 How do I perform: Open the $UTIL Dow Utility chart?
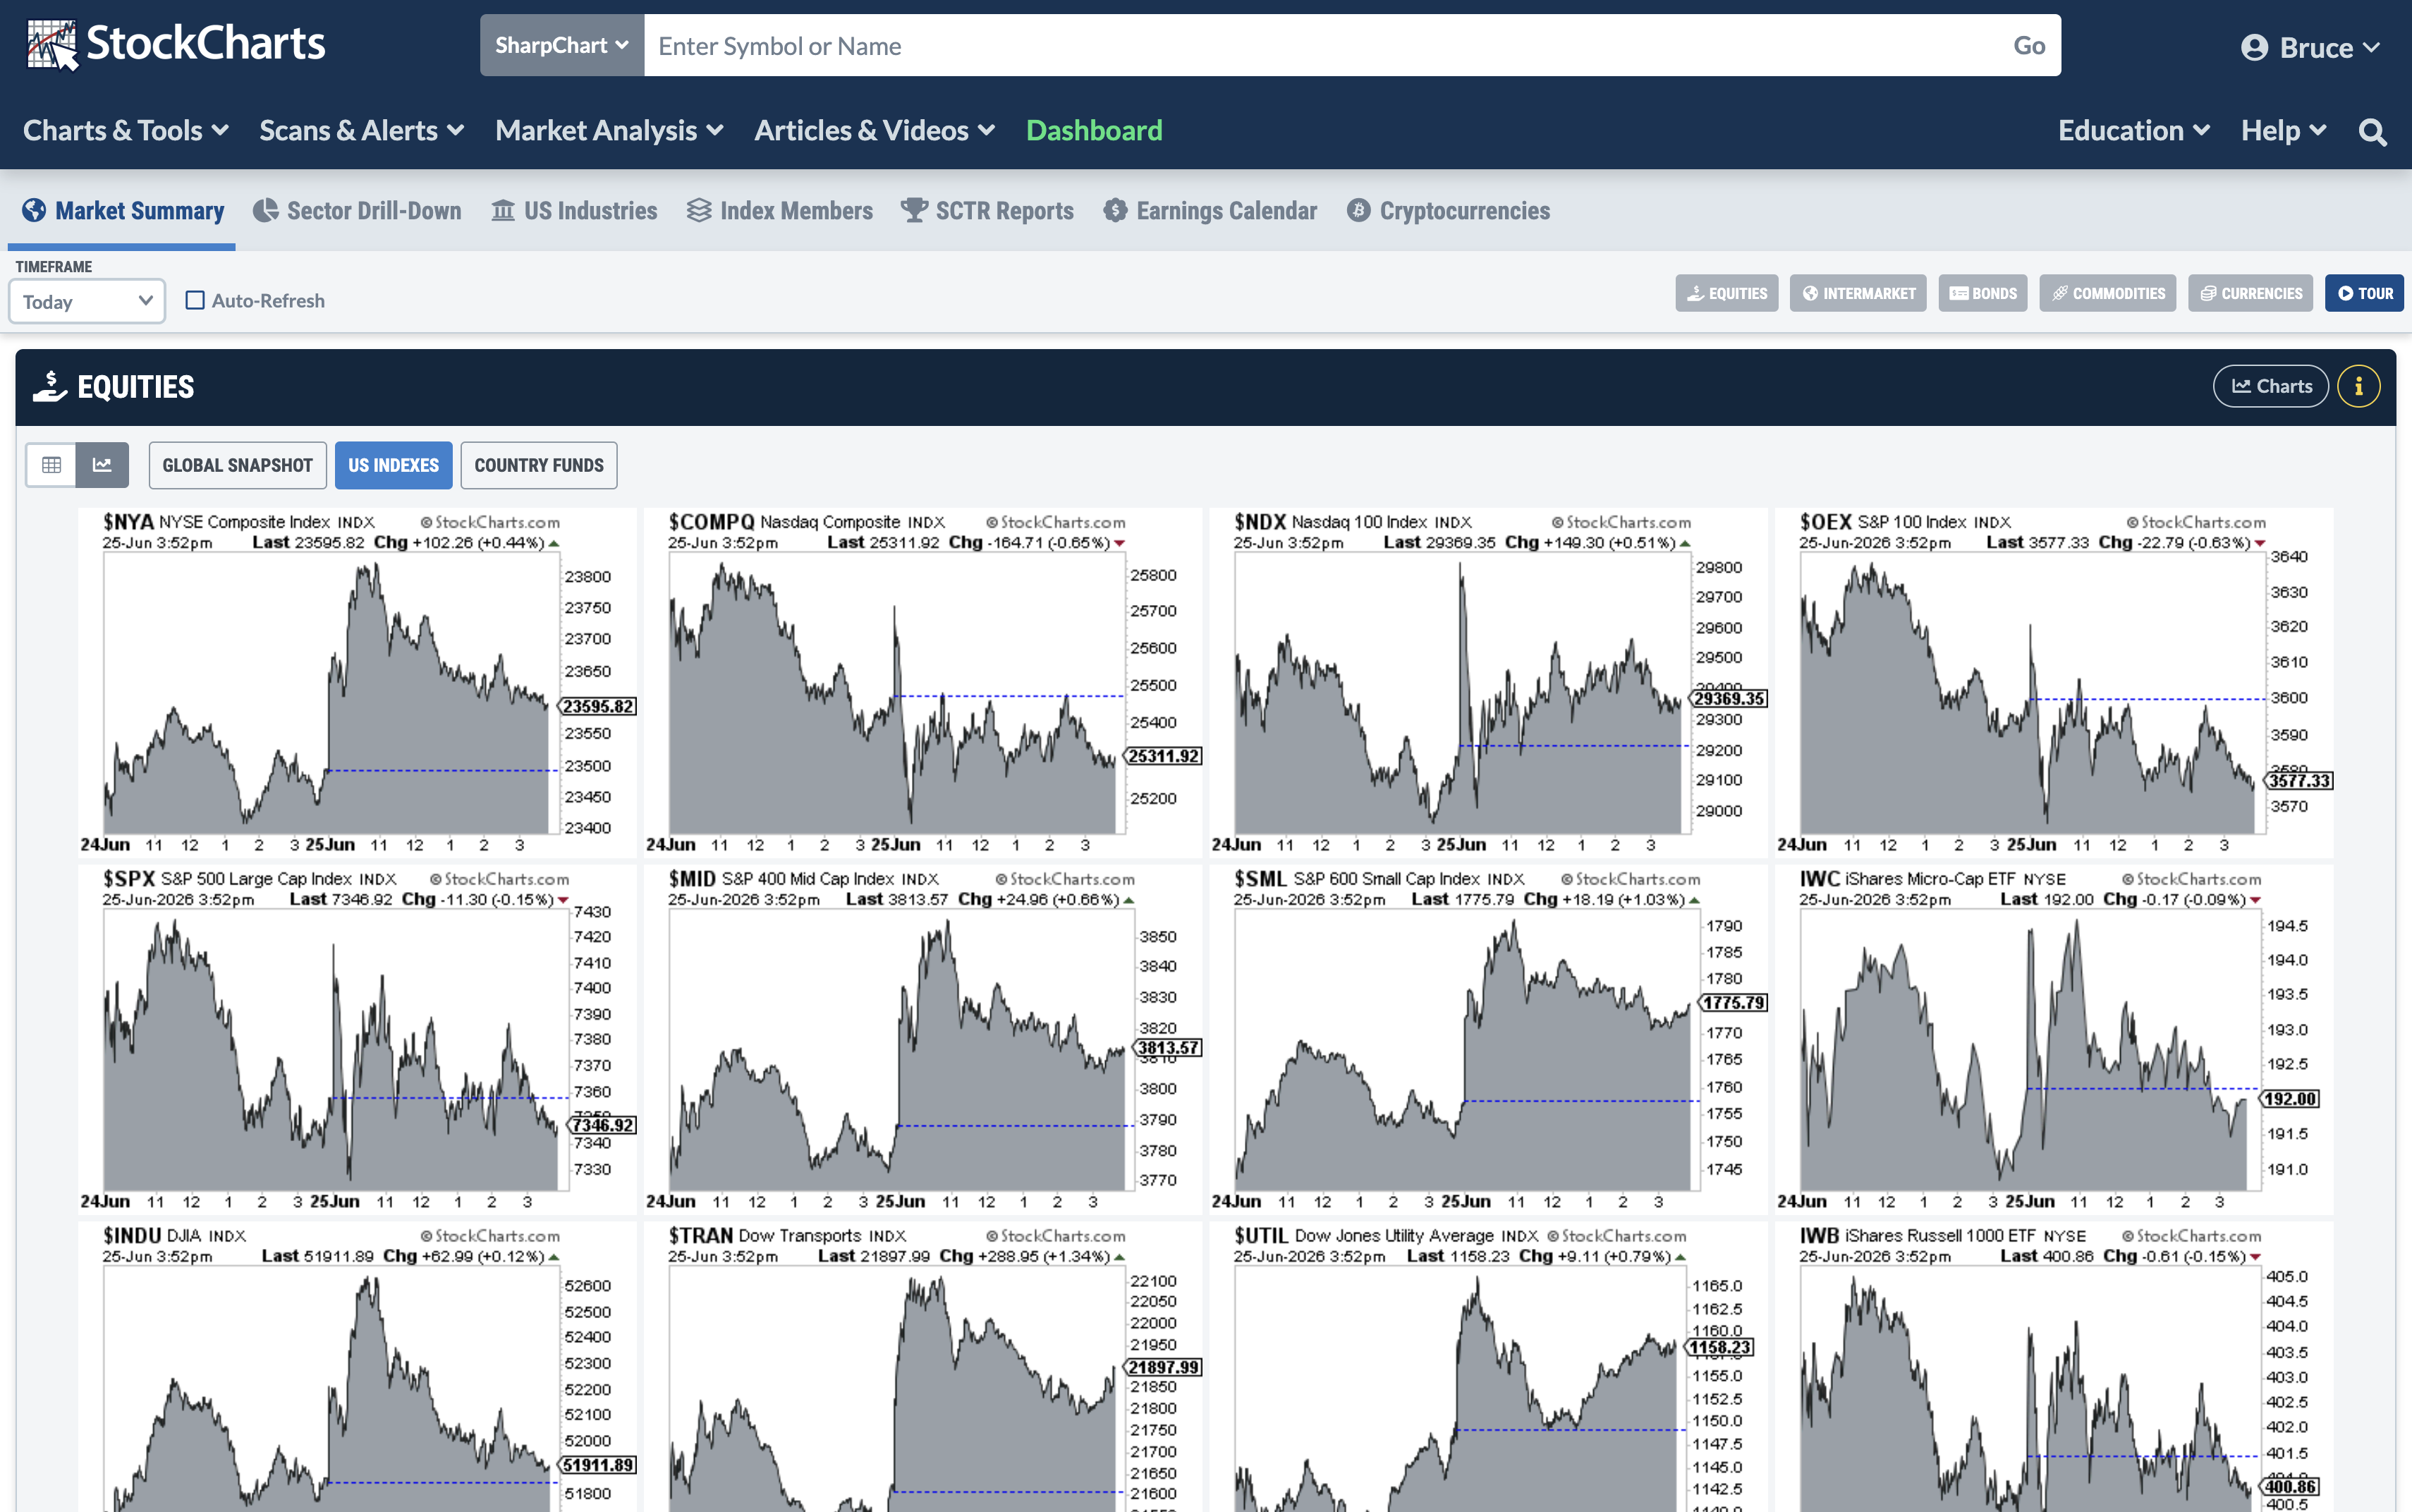point(1489,1367)
